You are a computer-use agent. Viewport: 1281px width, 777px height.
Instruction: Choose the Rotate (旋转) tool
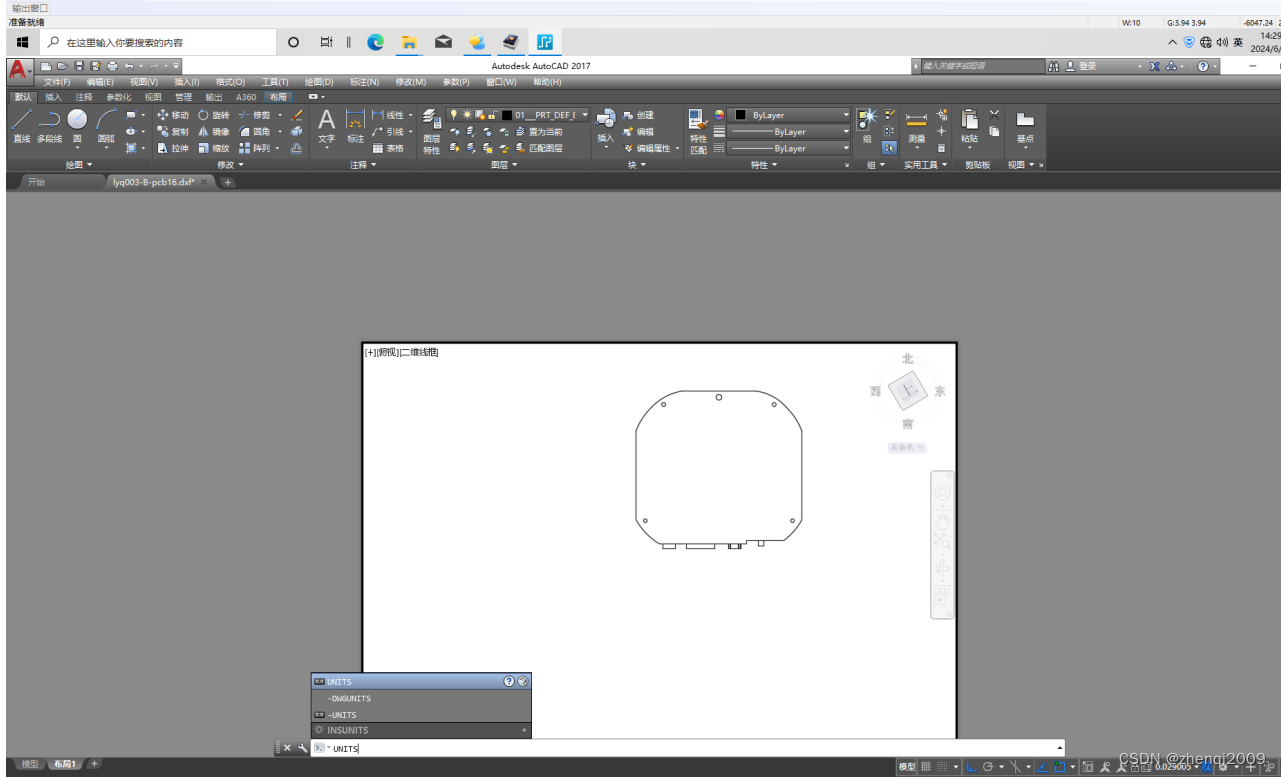click(x=214, y=115)
